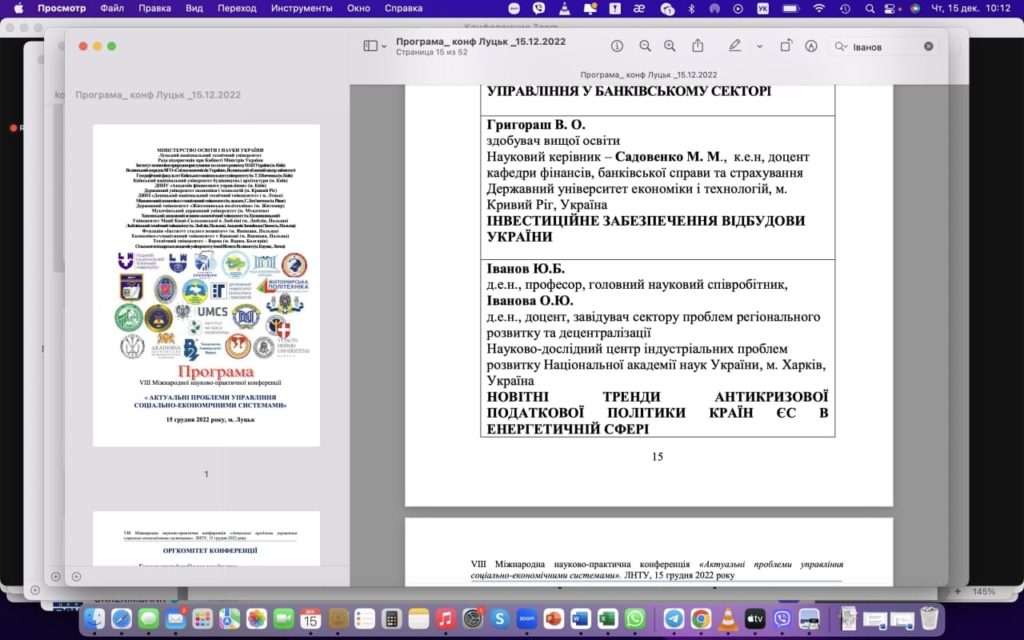Open Time Machine menu bar icon
The image size is (1024, 640).
tap(845, 8)
